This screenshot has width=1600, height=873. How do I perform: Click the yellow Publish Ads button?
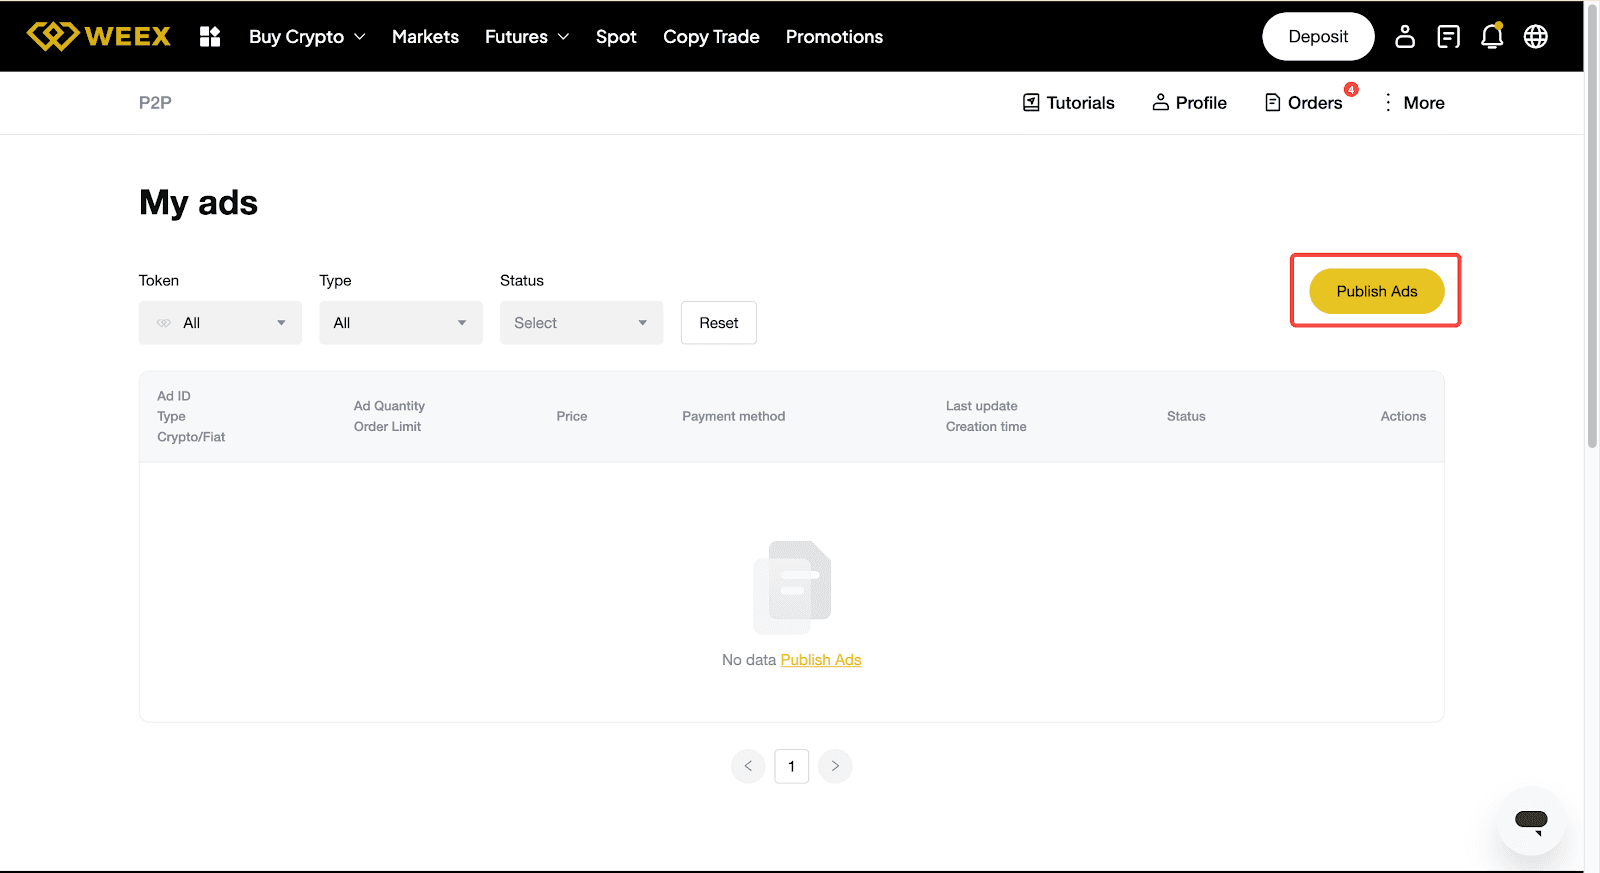(1376, 291)
